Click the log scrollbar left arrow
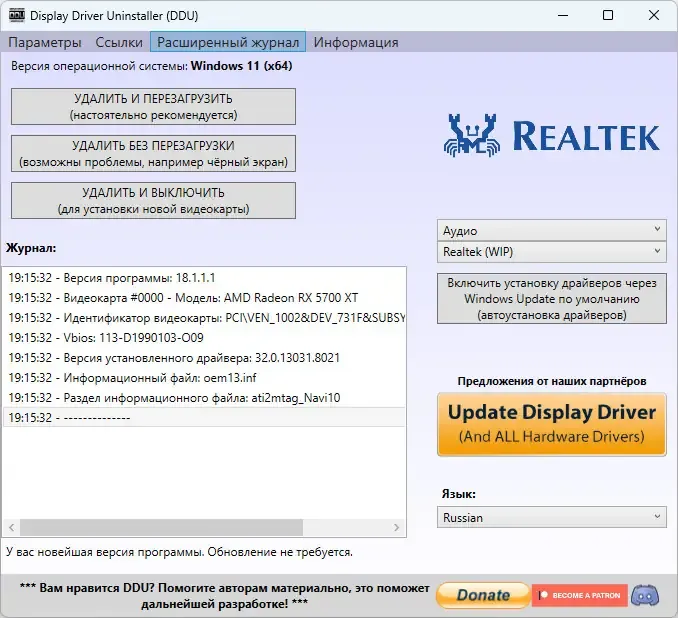678x618 pixels. pyautogui.click(x=12, y=527)
